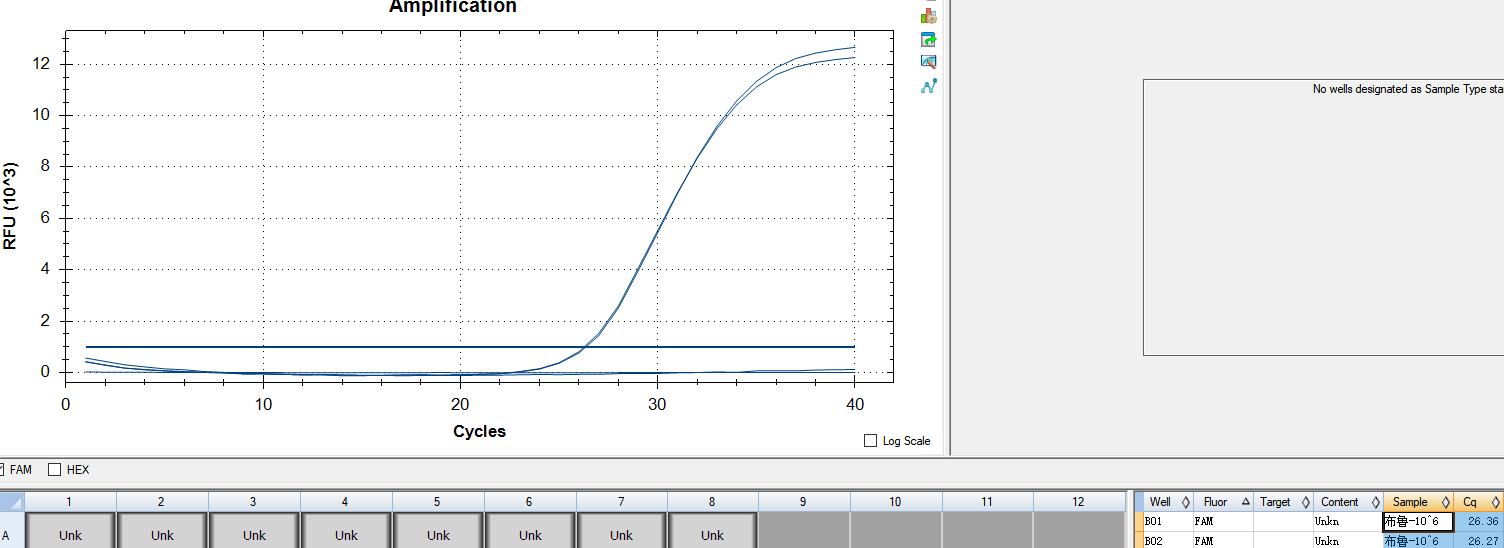Toggle the HEX fluorophore checkbox

55,469
